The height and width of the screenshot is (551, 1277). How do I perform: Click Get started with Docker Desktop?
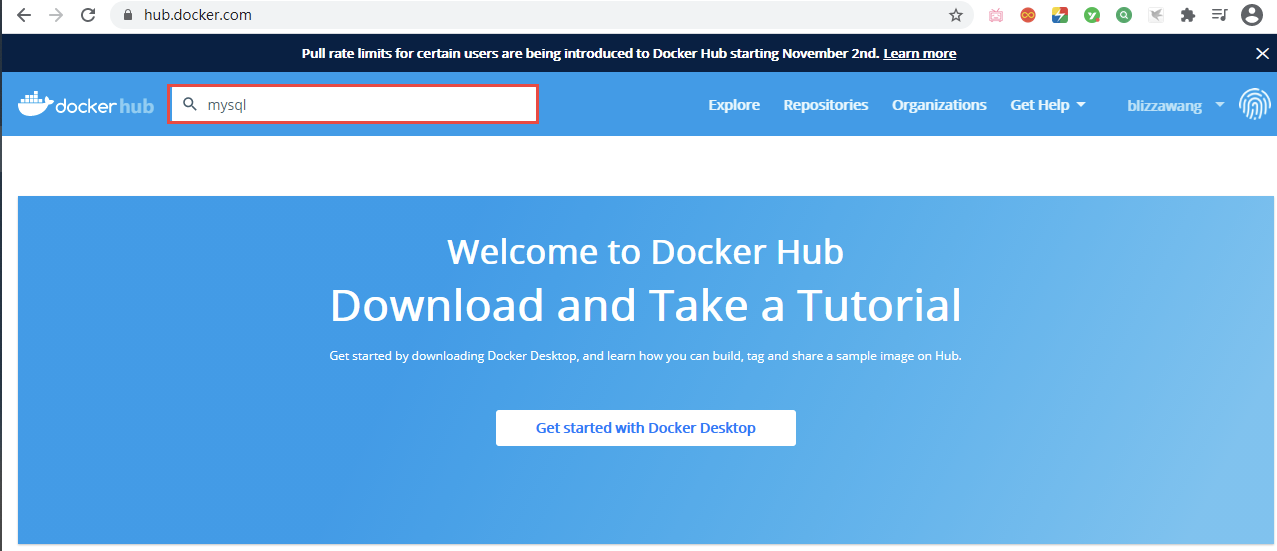(645, 428)
